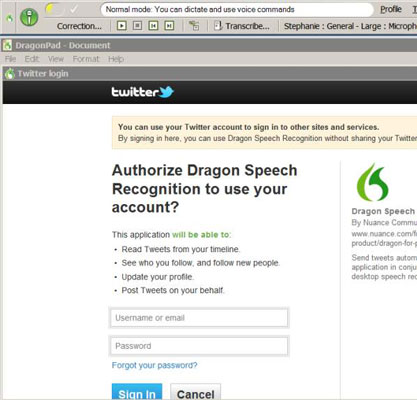This screenshot has height=400, width=417.
Task: Click the play back dictation button
Action: click(x=122, y=26)
